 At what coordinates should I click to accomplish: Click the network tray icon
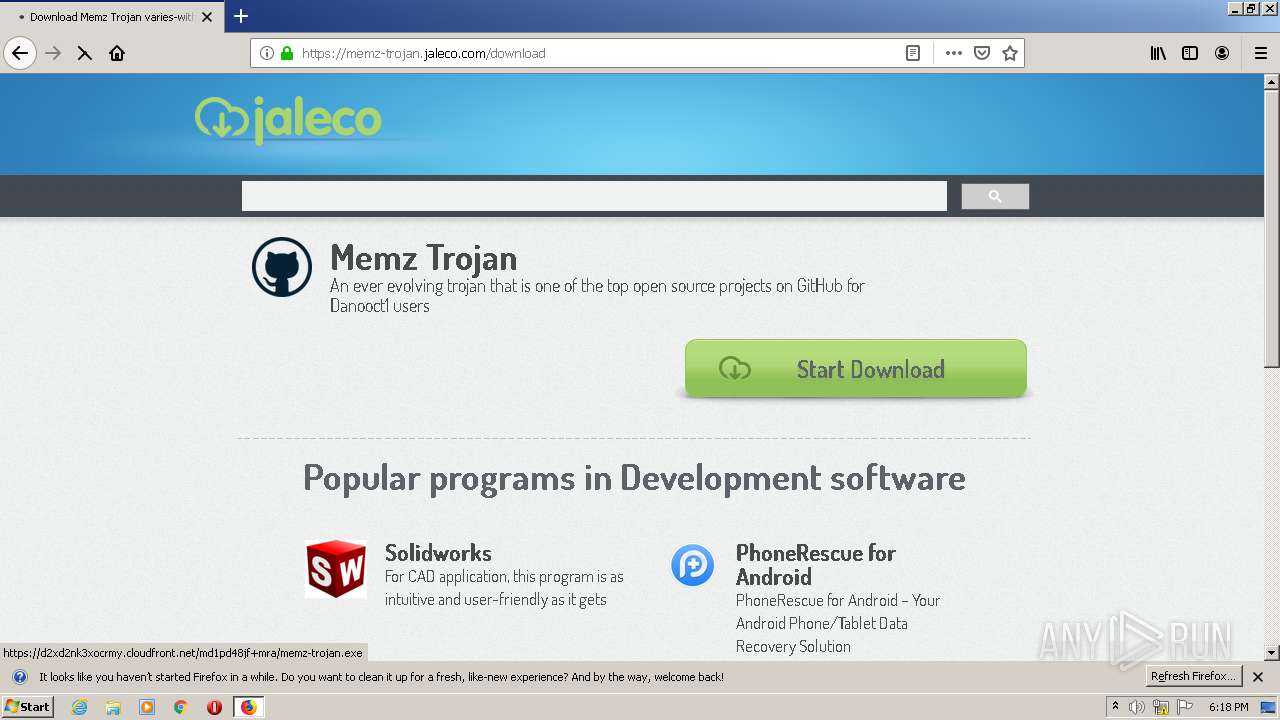click(x=1161, y=707)
